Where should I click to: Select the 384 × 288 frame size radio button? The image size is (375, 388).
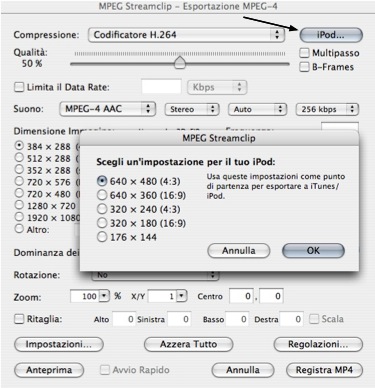[x=20, y=146]
